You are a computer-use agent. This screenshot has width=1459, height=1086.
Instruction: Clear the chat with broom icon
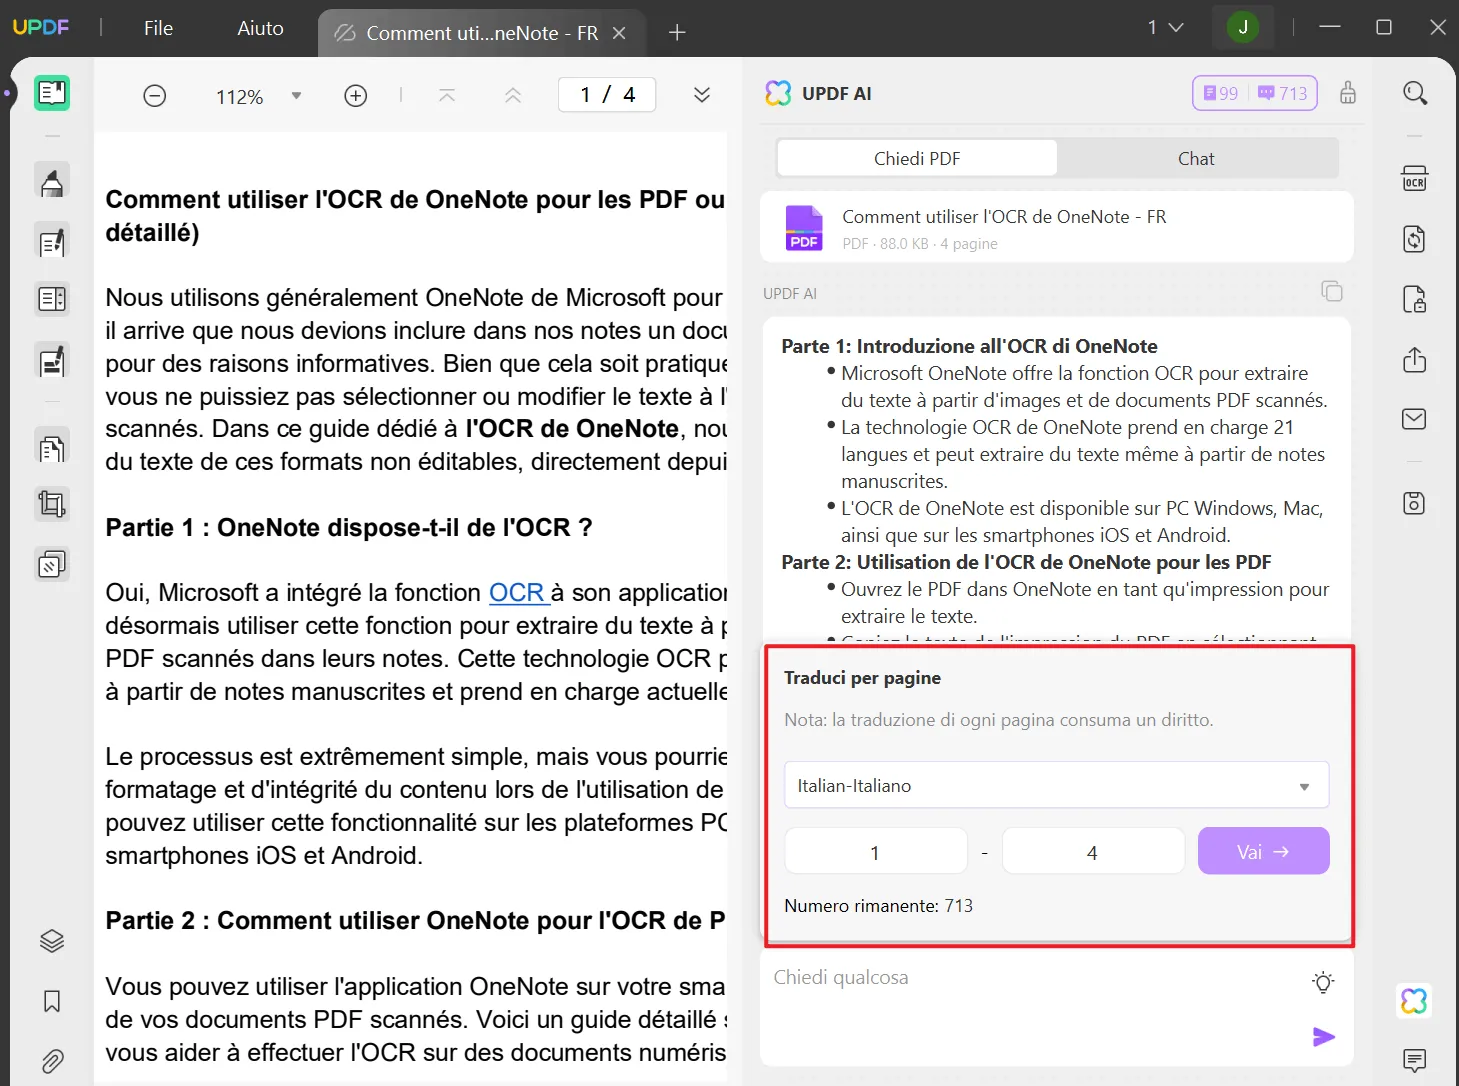[1348, 93]
